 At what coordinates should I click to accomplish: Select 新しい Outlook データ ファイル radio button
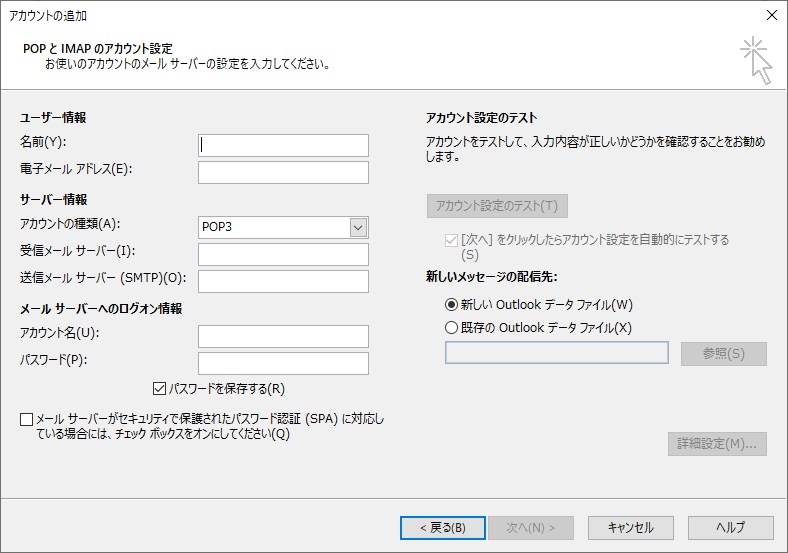pos(452,305)
